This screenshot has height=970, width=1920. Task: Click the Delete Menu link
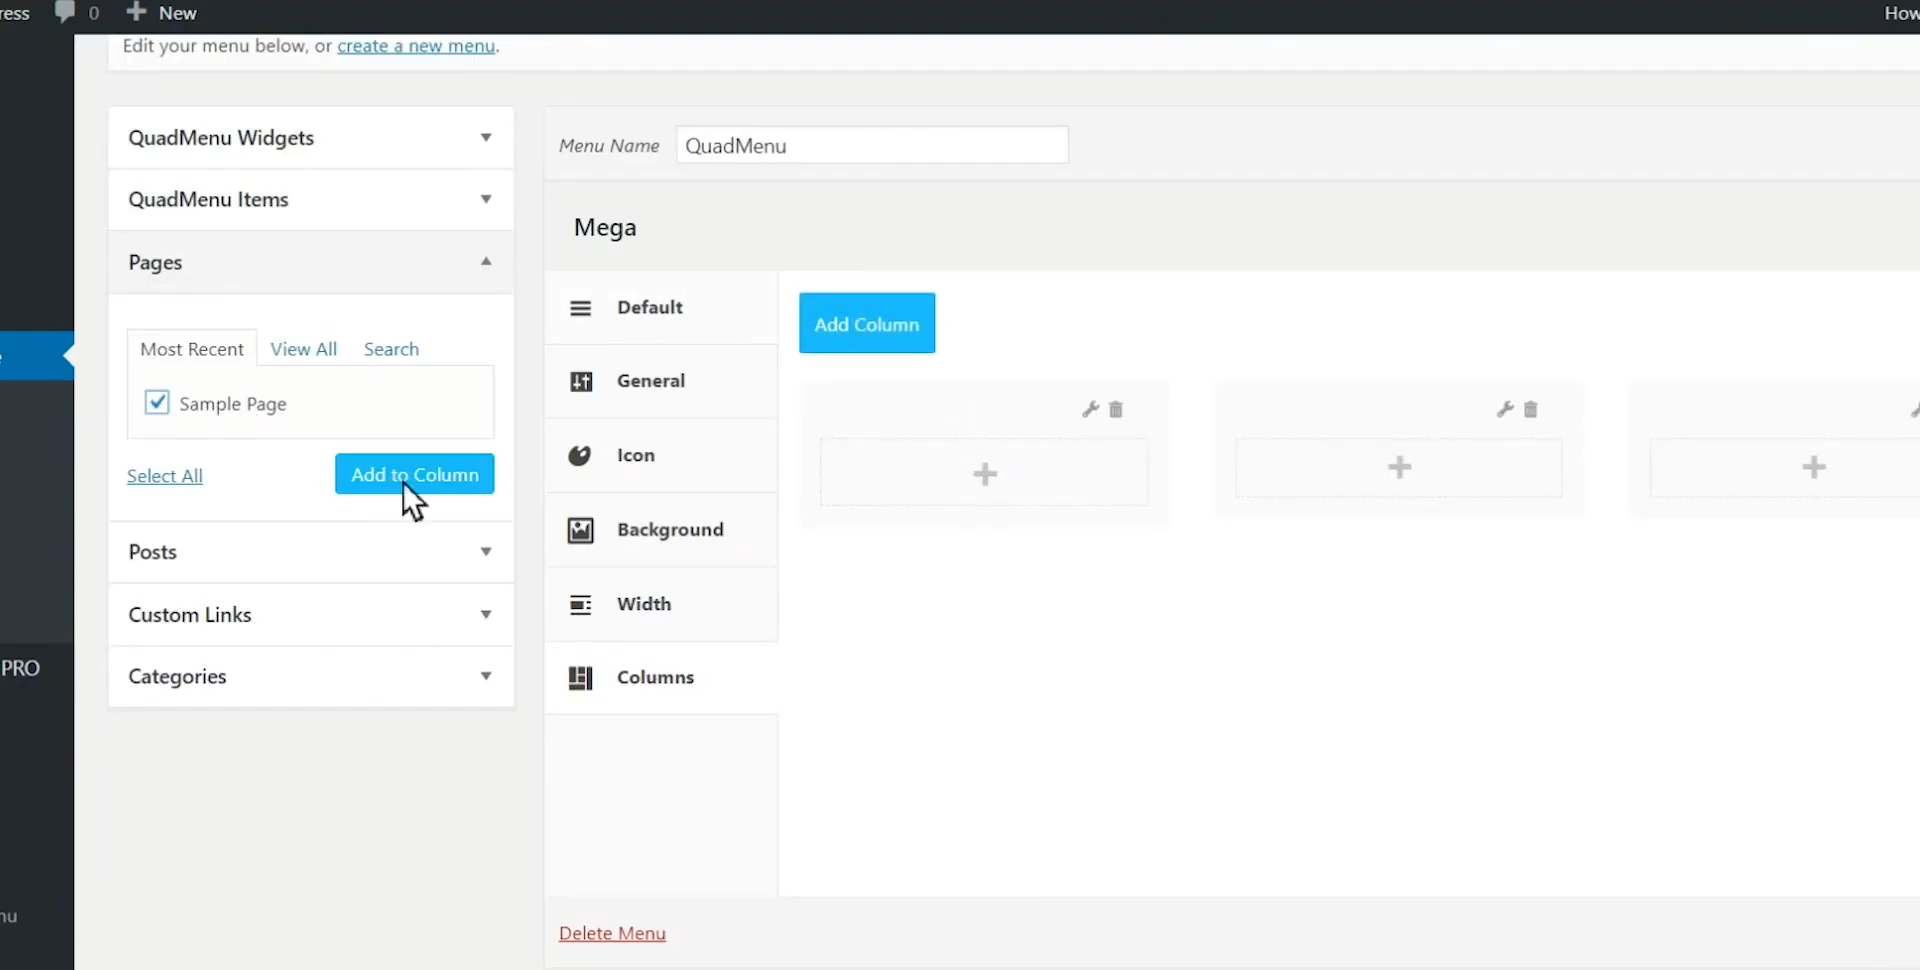[612, 933]
